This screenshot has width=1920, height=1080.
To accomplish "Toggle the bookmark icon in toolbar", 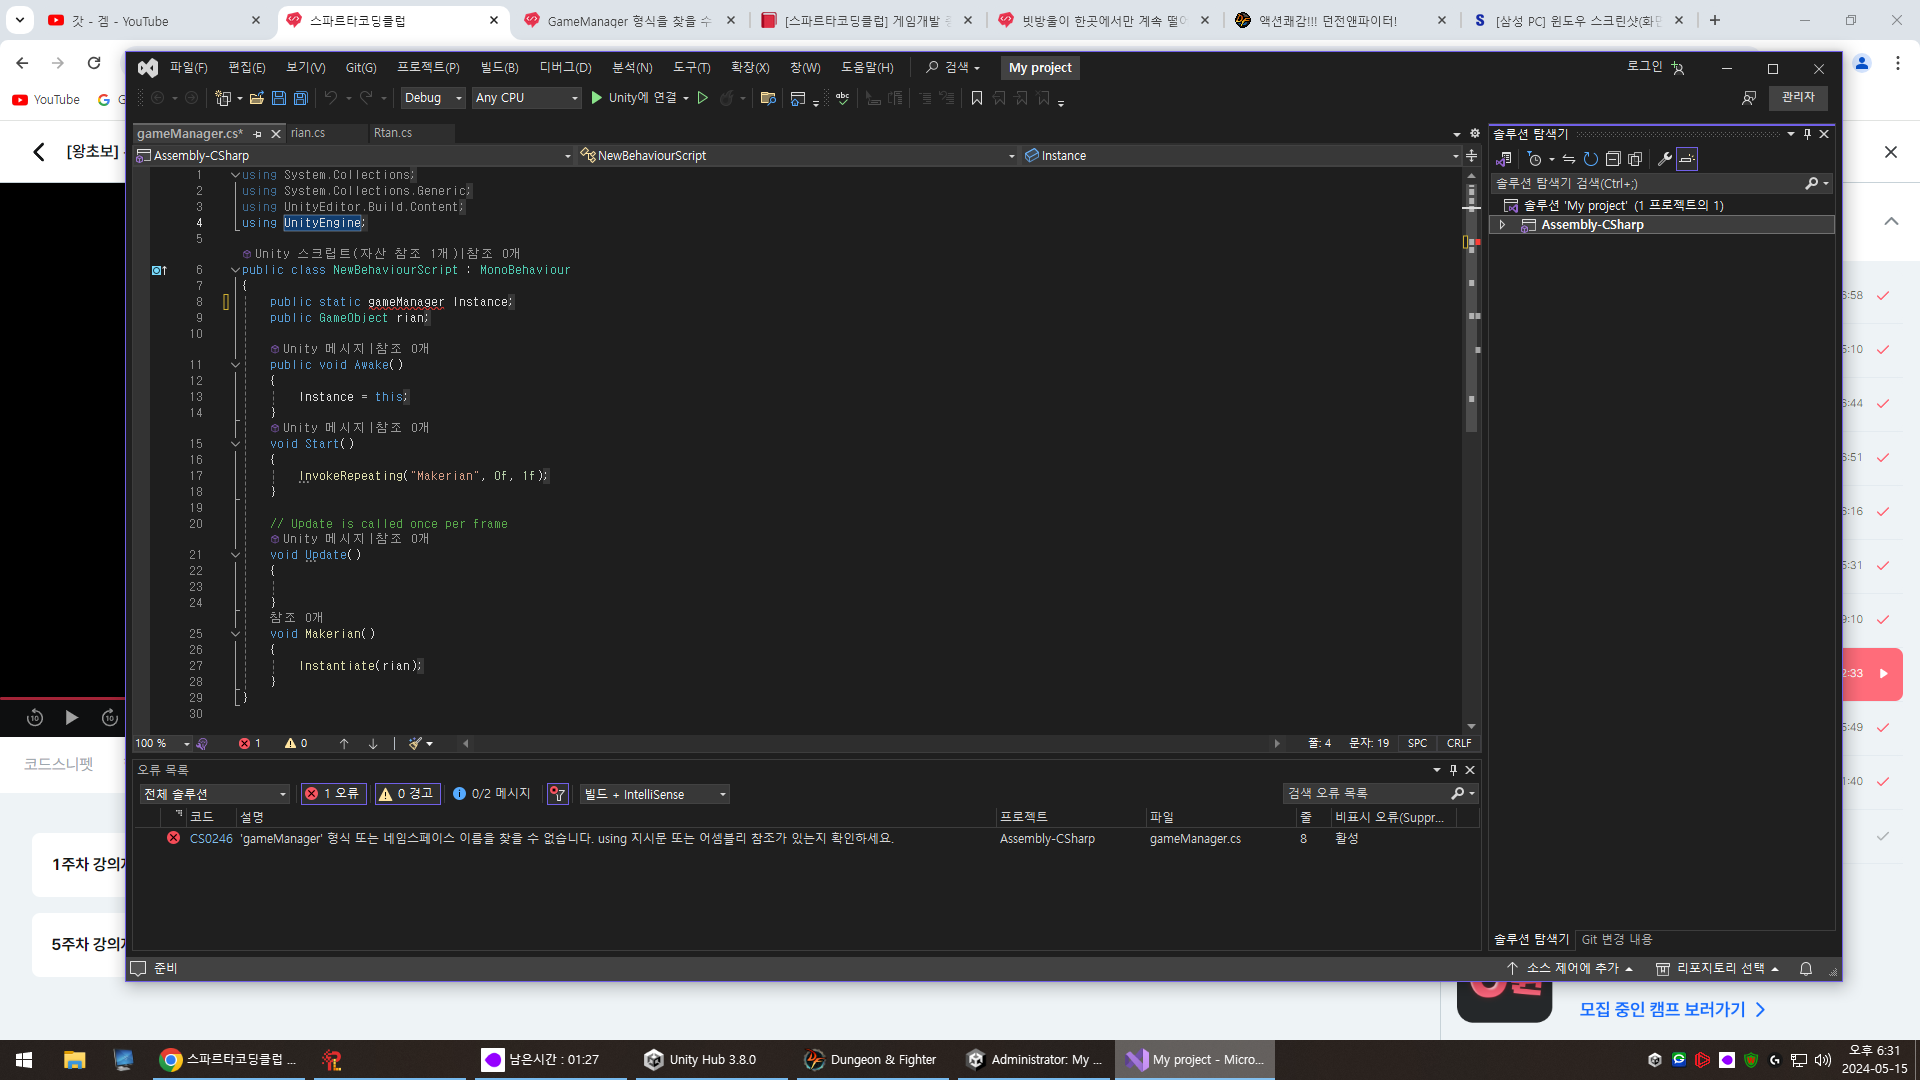I will tap(977, 98).
